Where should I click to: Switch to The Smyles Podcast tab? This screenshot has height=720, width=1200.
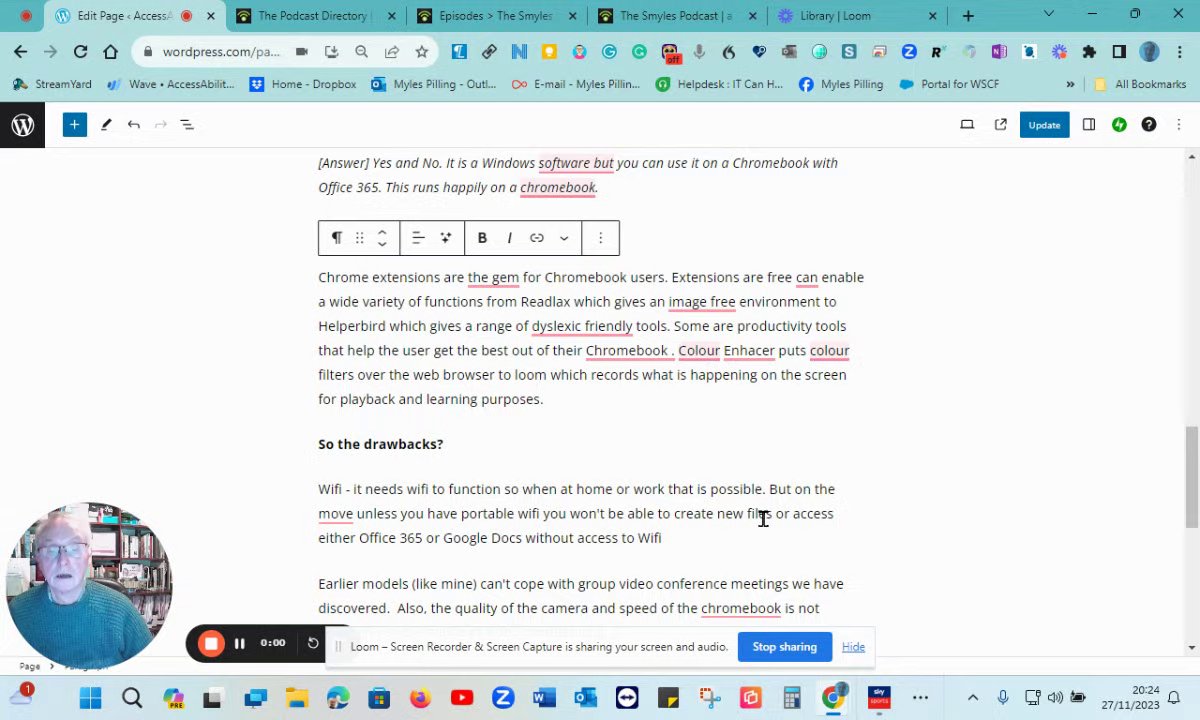click(677, 16)
